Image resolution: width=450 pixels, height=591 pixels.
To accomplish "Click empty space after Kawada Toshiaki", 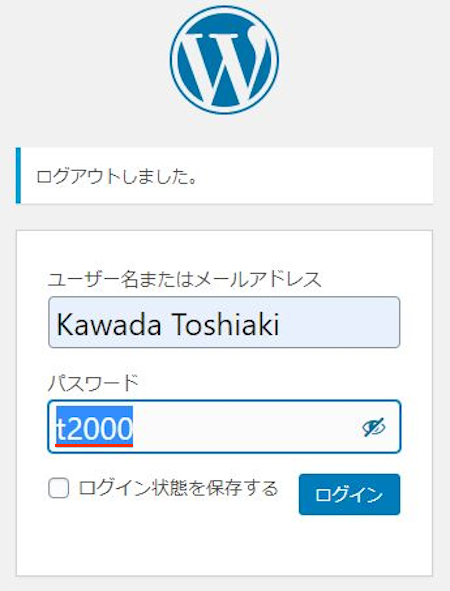I will (339, 323).
